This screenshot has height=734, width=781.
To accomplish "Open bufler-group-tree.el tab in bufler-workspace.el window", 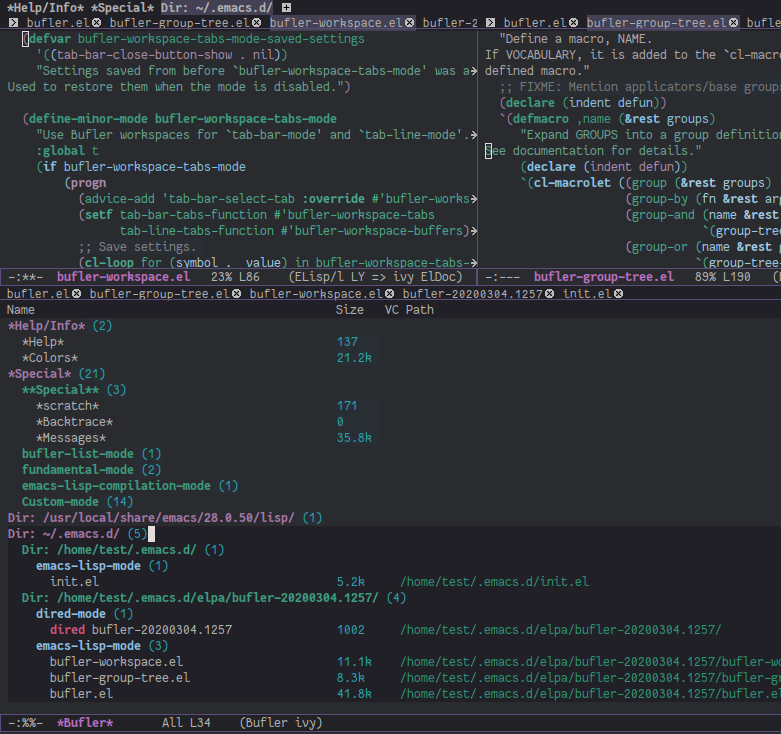I will click(x=179, y=23).
